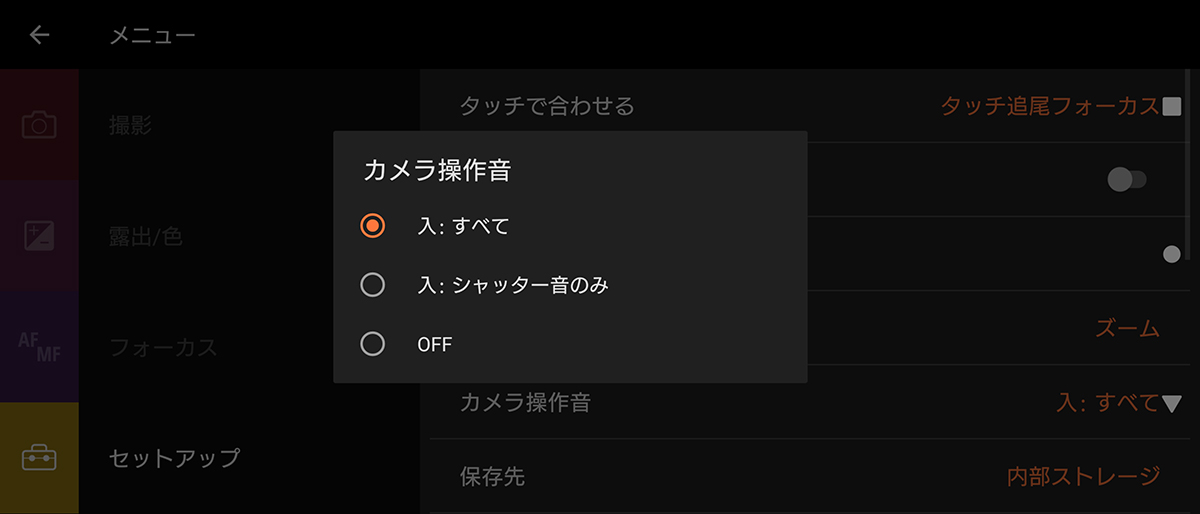Viewport: 1200px width, 514px height.
Task: Click the タッチ追尾フォーカス value text
Action: [1049, 106]
